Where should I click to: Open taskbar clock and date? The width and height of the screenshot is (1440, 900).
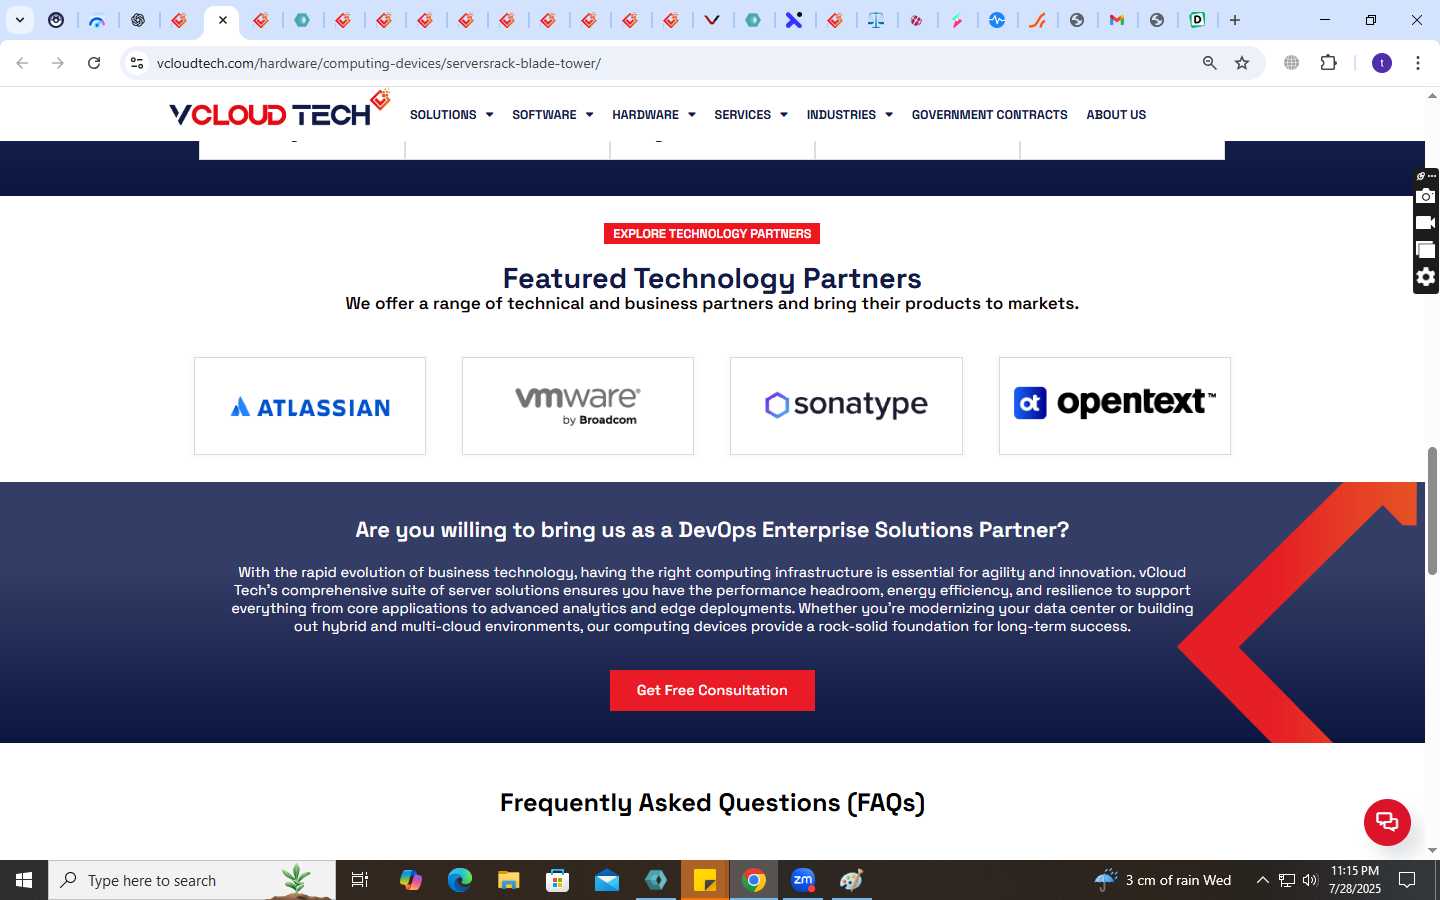coord(1355,880)
